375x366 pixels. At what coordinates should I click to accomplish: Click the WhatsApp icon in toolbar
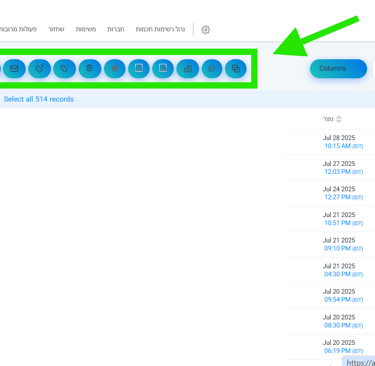pos(212,69)
